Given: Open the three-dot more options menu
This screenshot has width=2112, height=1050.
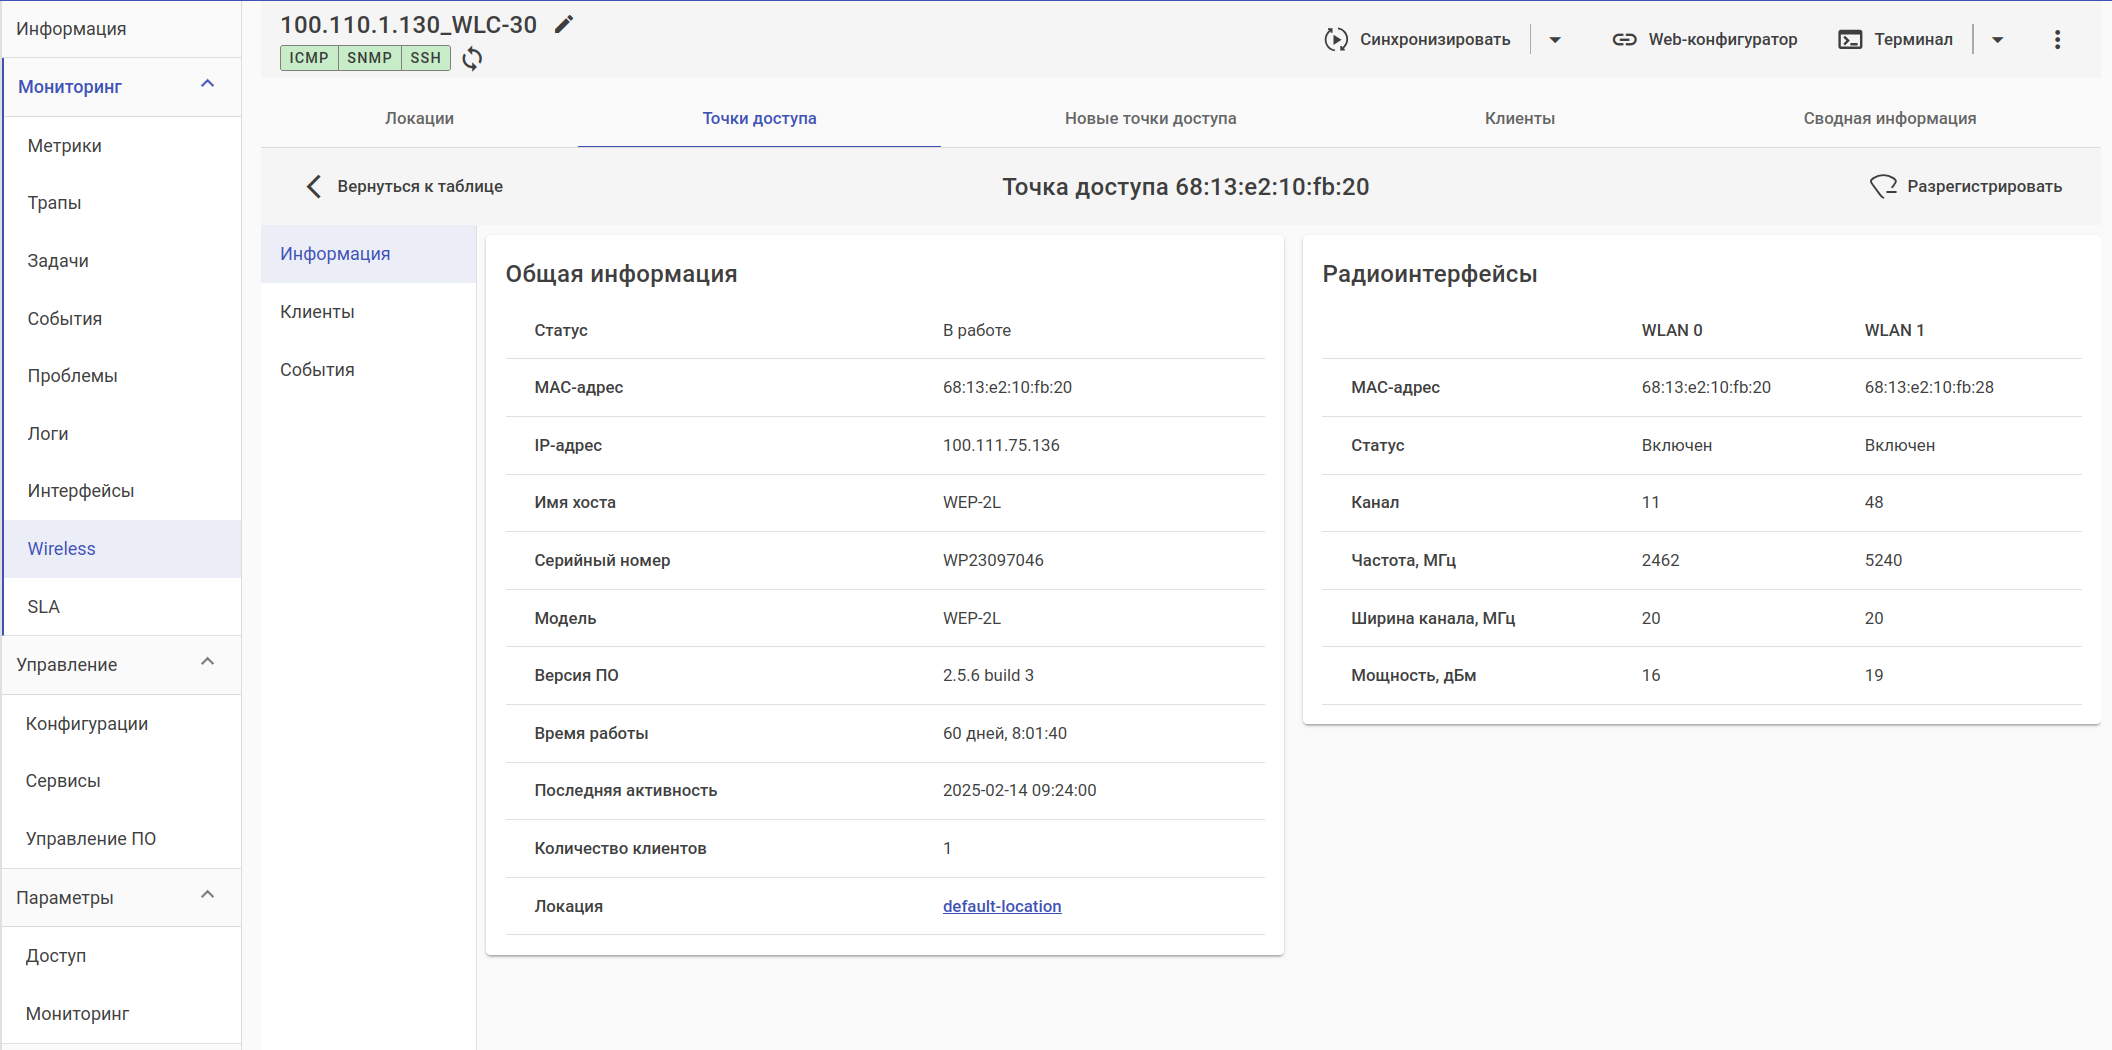Looking at the screenshot, I should [2057, 40].
